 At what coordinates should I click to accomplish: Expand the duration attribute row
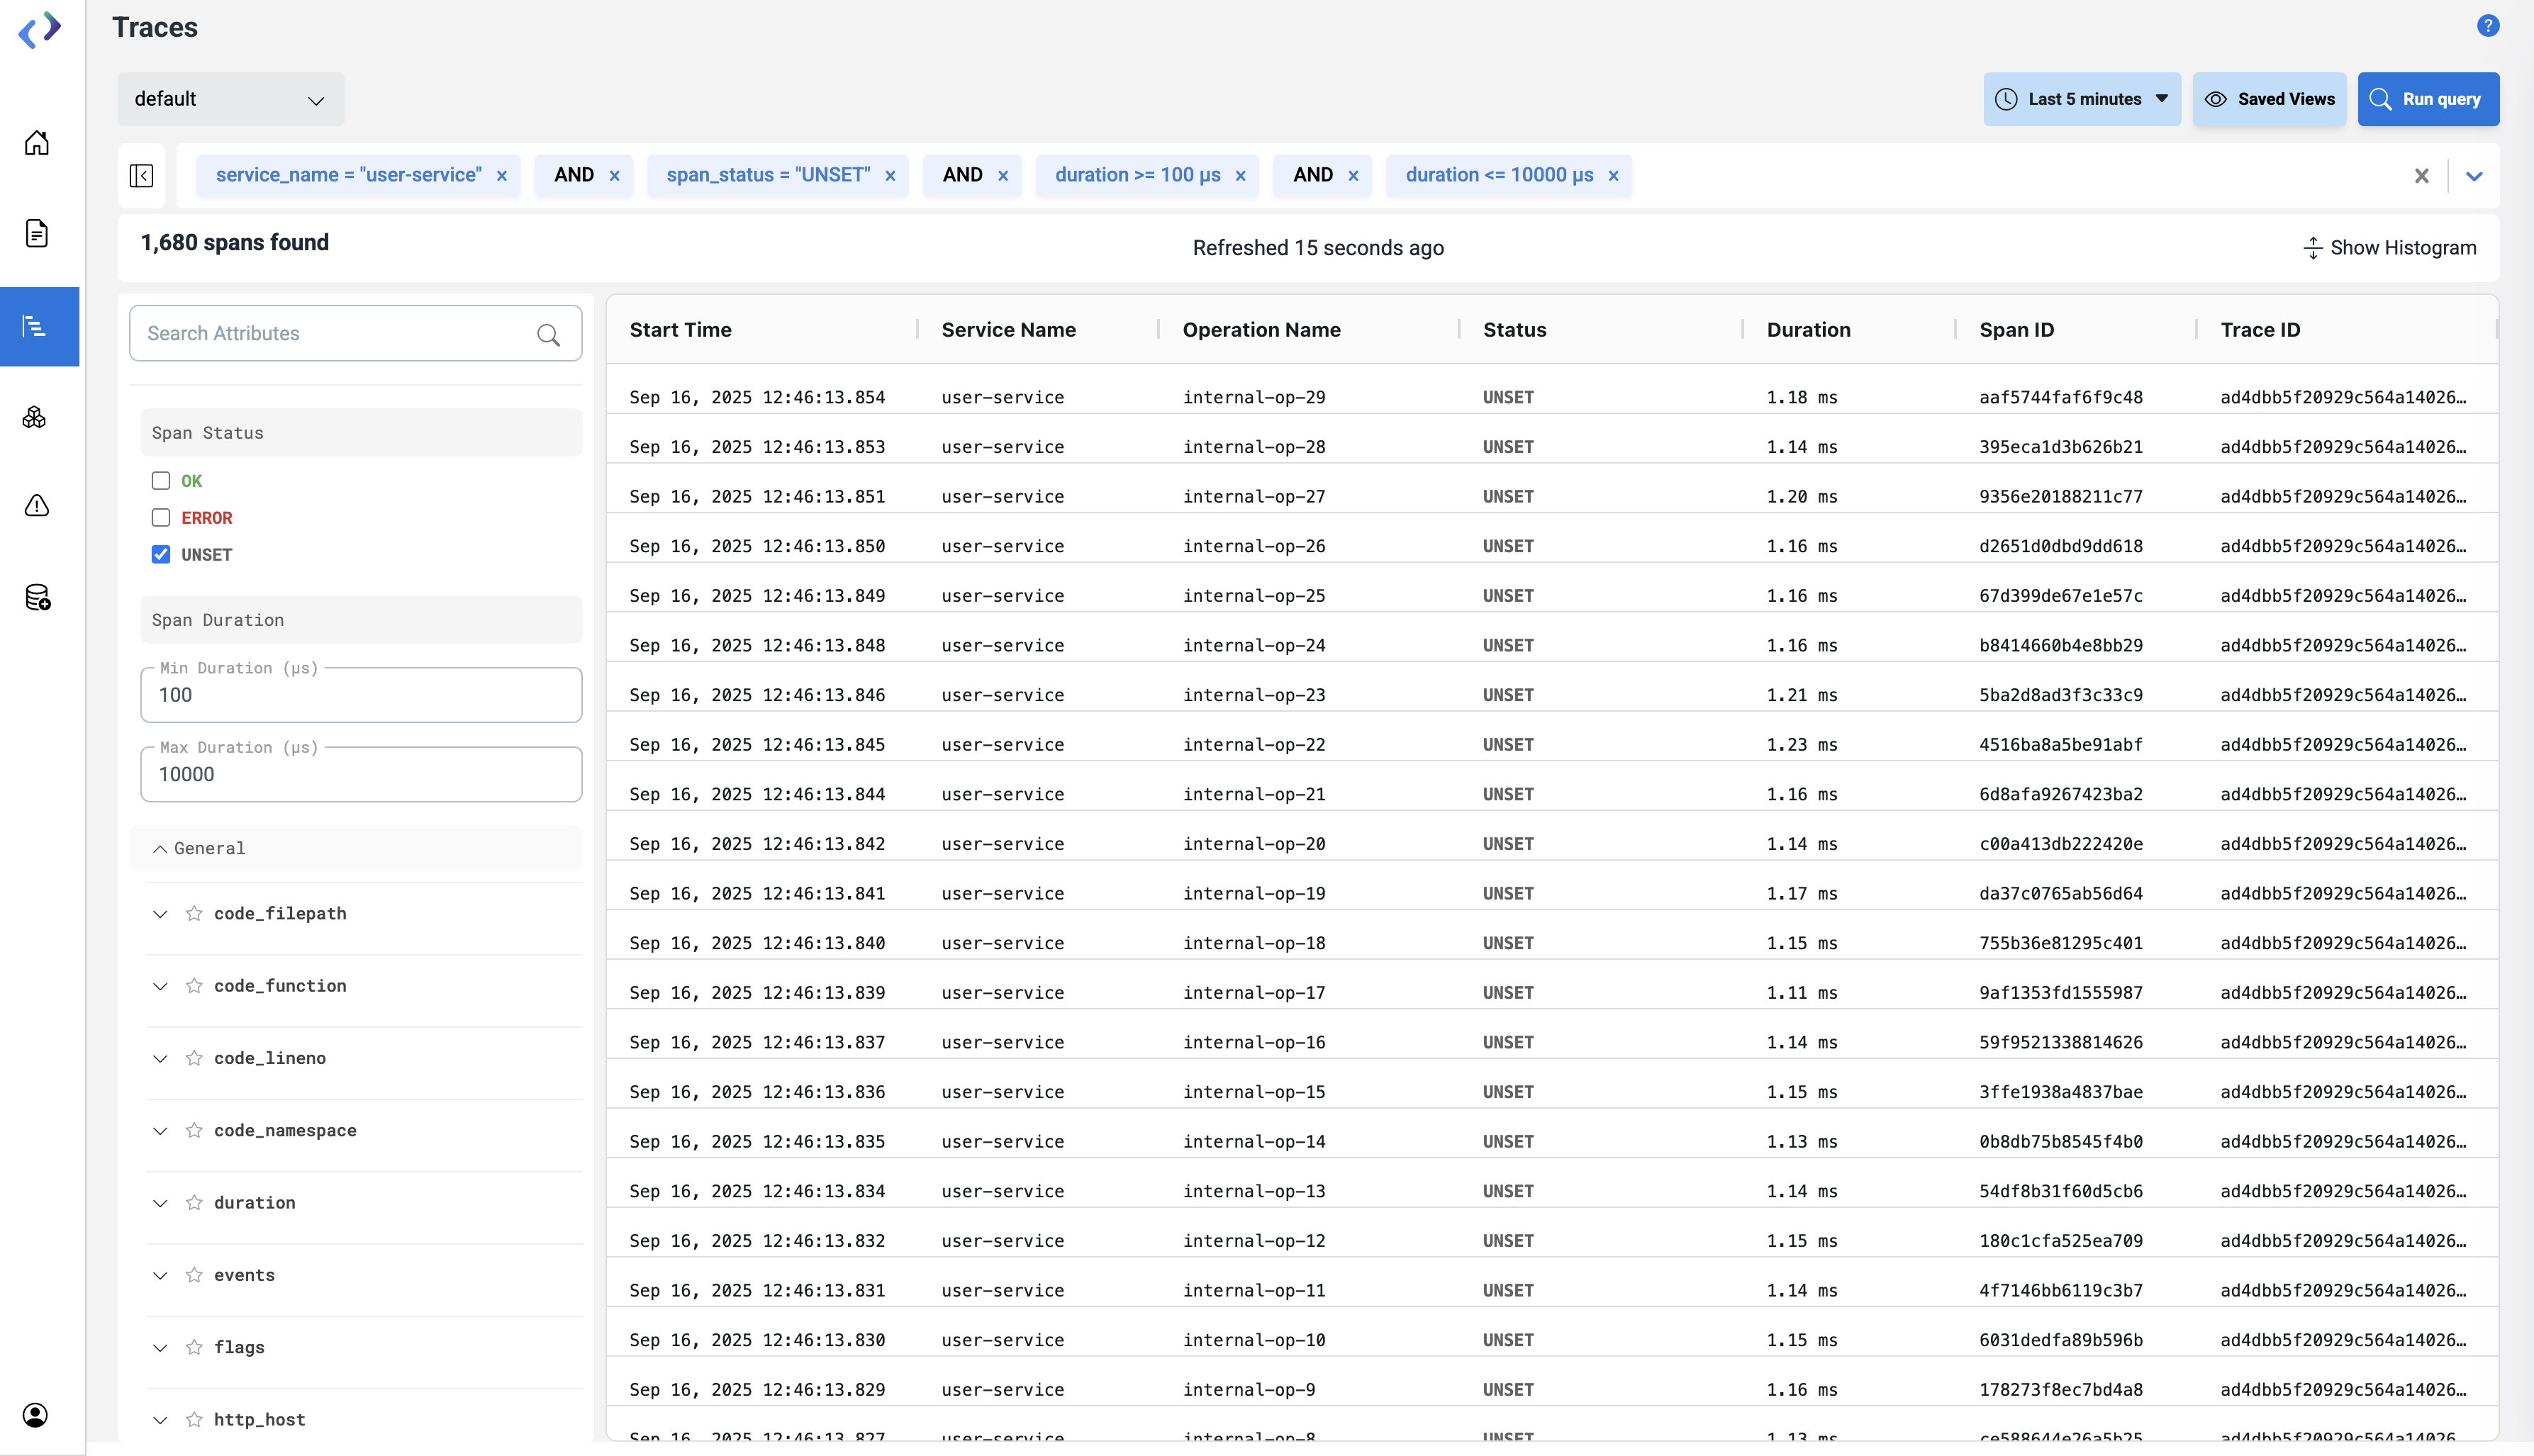160,1203
